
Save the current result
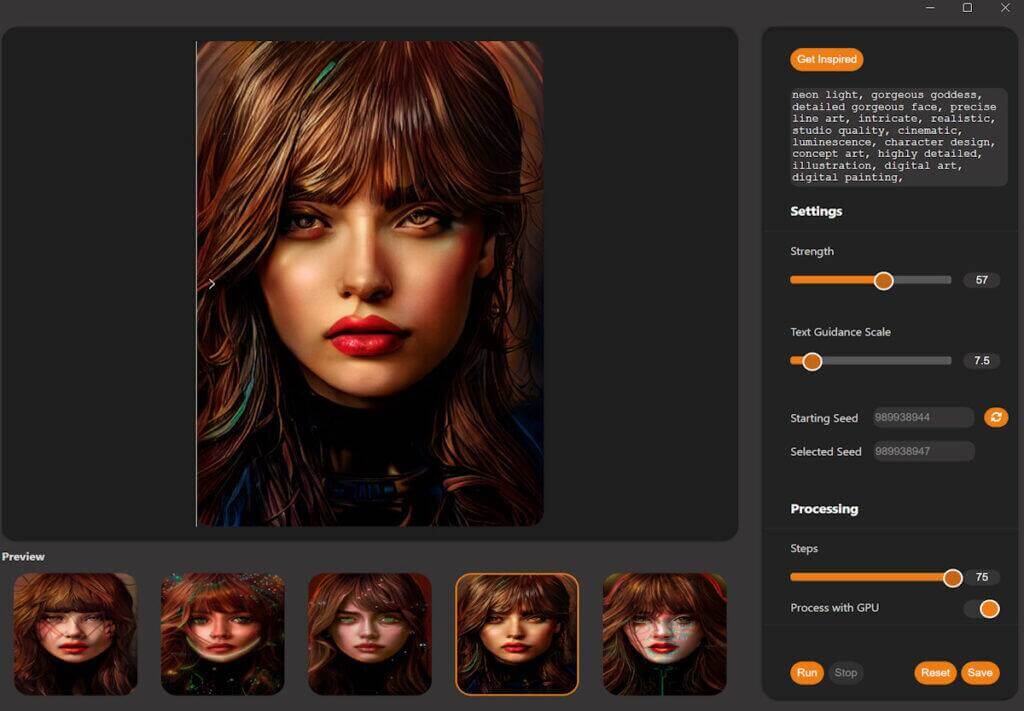[979, 673]
